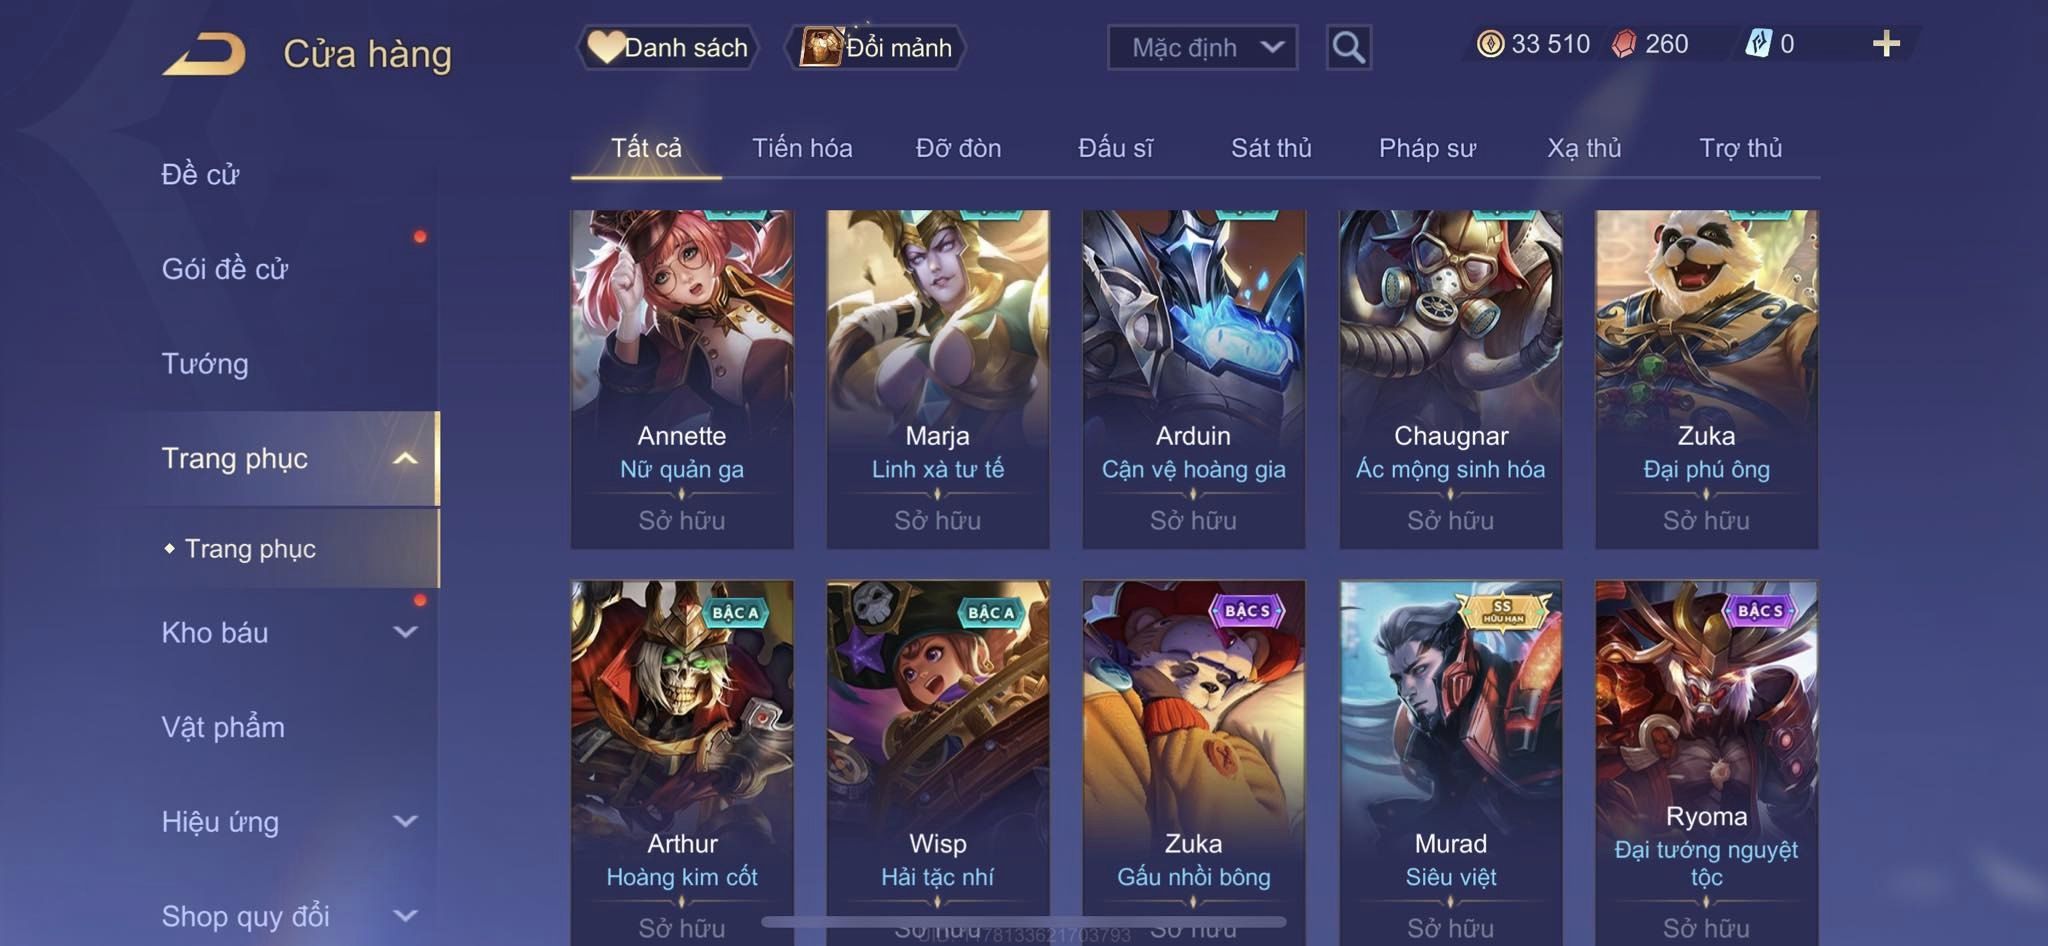
Task: Expand the Shop quy đổi section
Action: click(405, 915)
